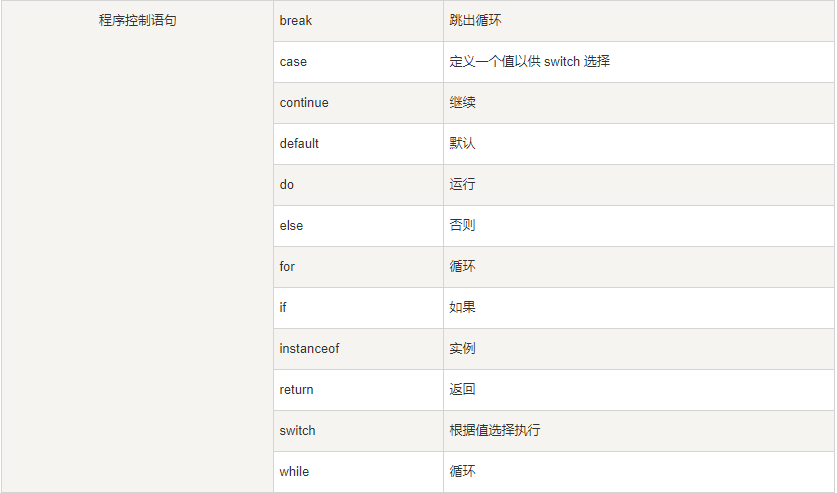The image size is (837, 493).
Task: Click the 程序控制语句 category header cell
Action: 137,20
